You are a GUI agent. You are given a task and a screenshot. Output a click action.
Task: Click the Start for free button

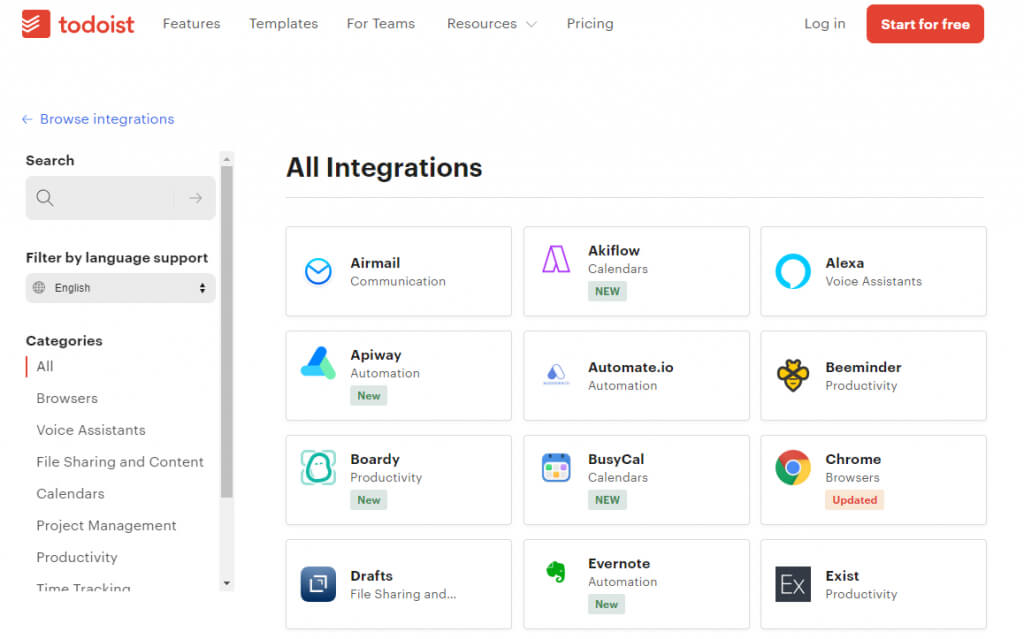pos(925,24)
